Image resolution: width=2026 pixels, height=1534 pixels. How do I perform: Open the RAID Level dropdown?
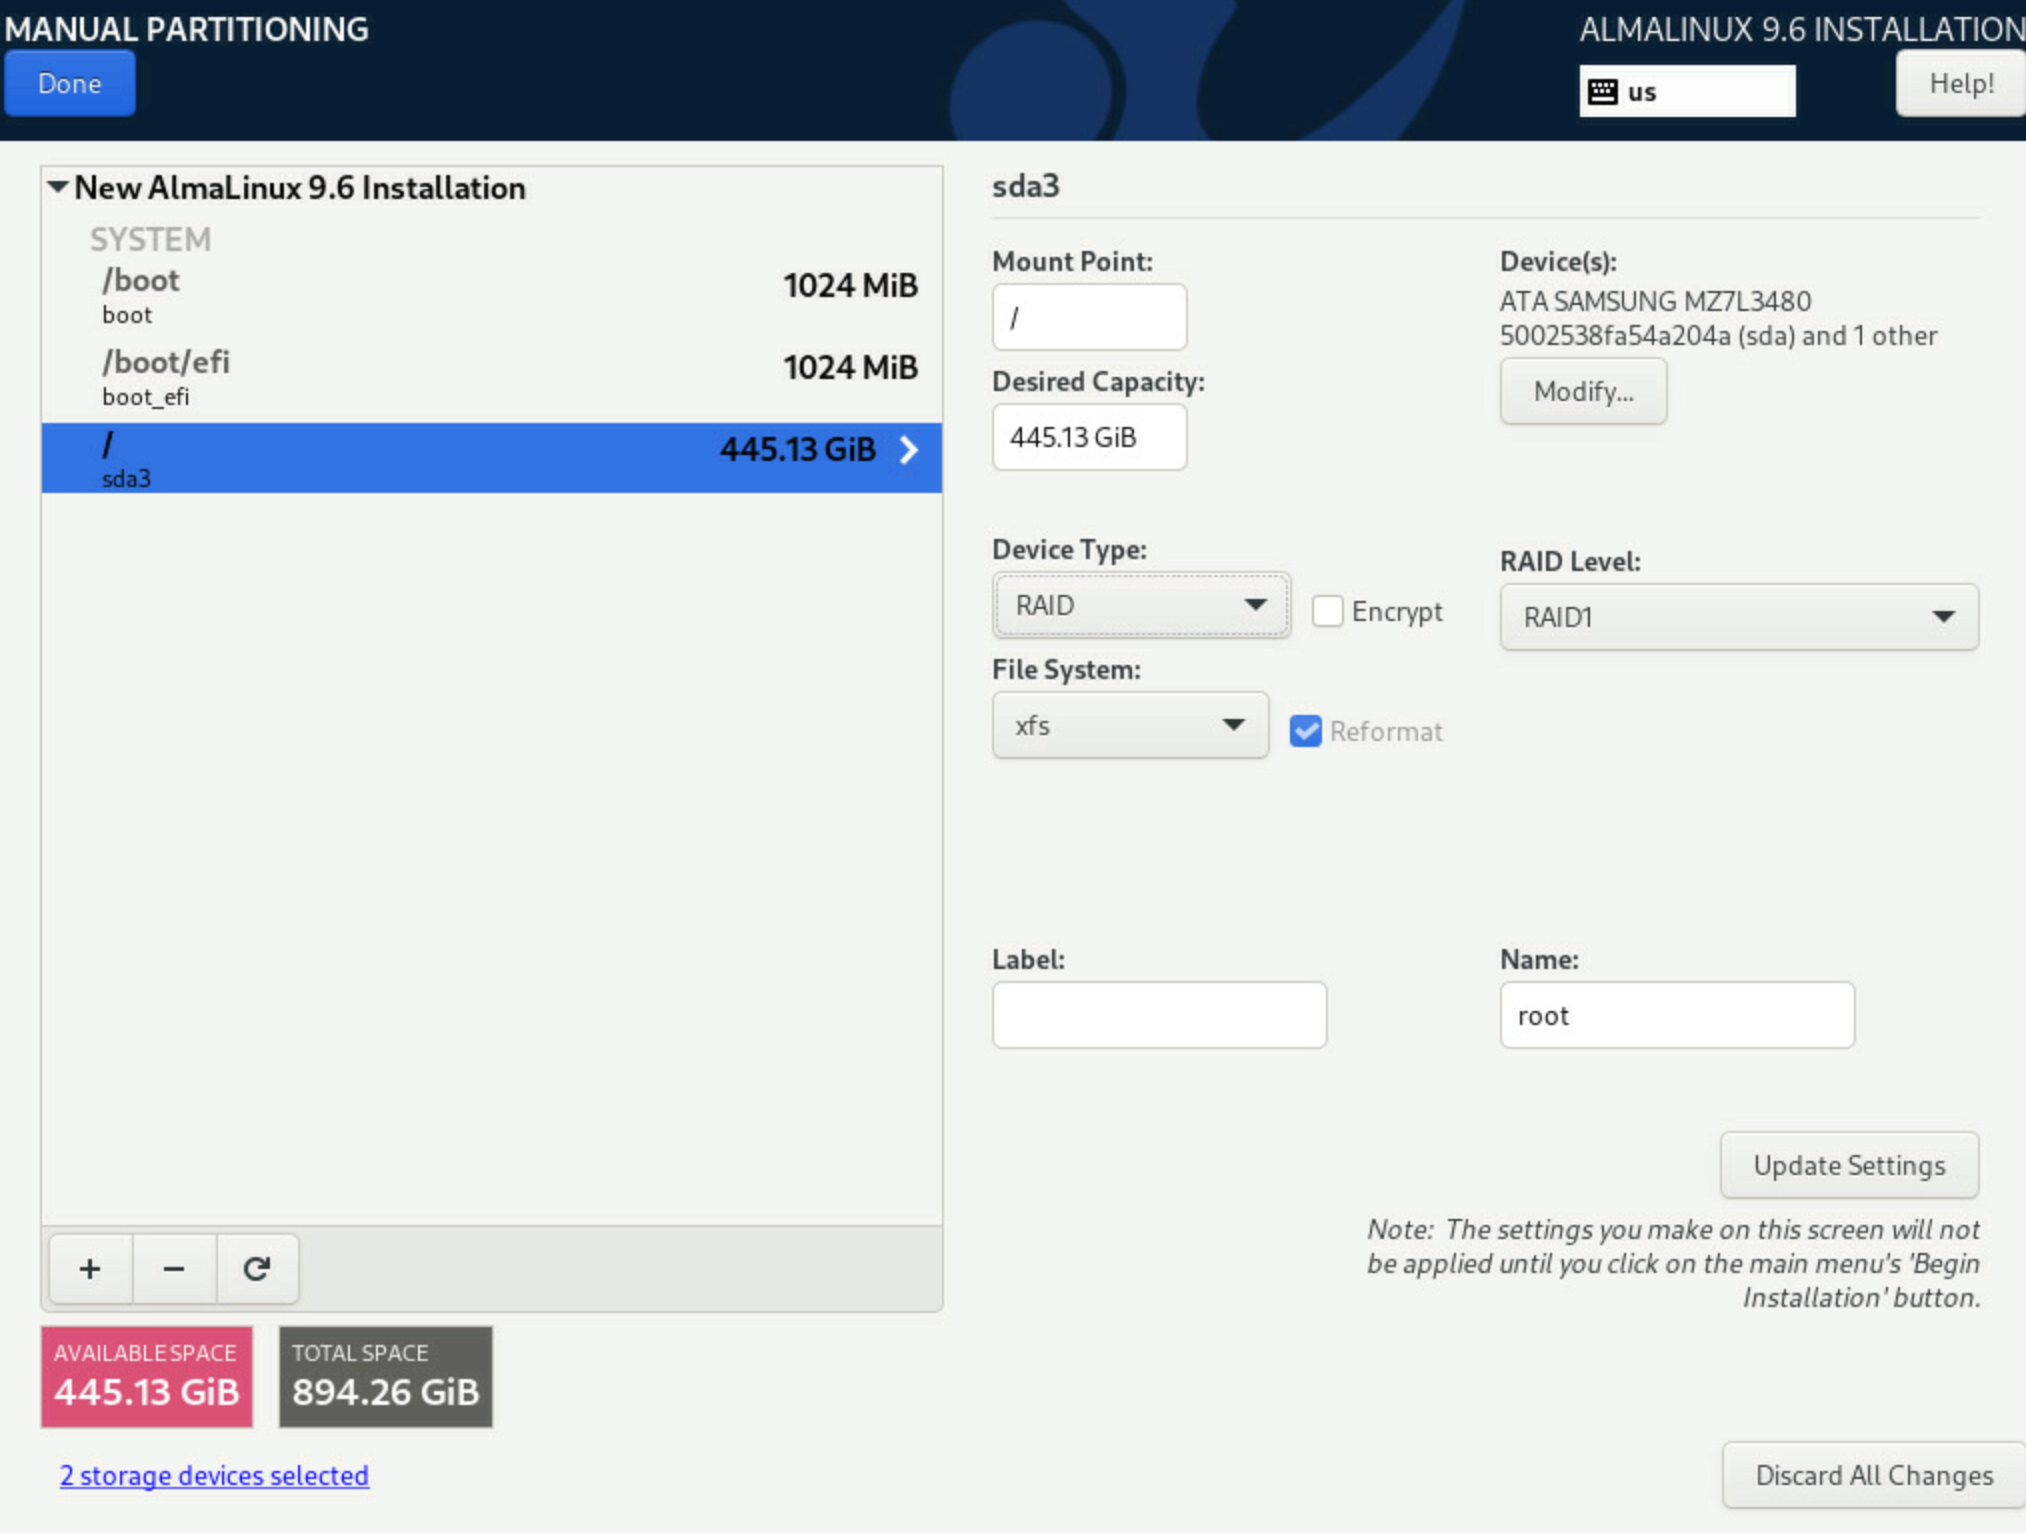(1738, 617)
